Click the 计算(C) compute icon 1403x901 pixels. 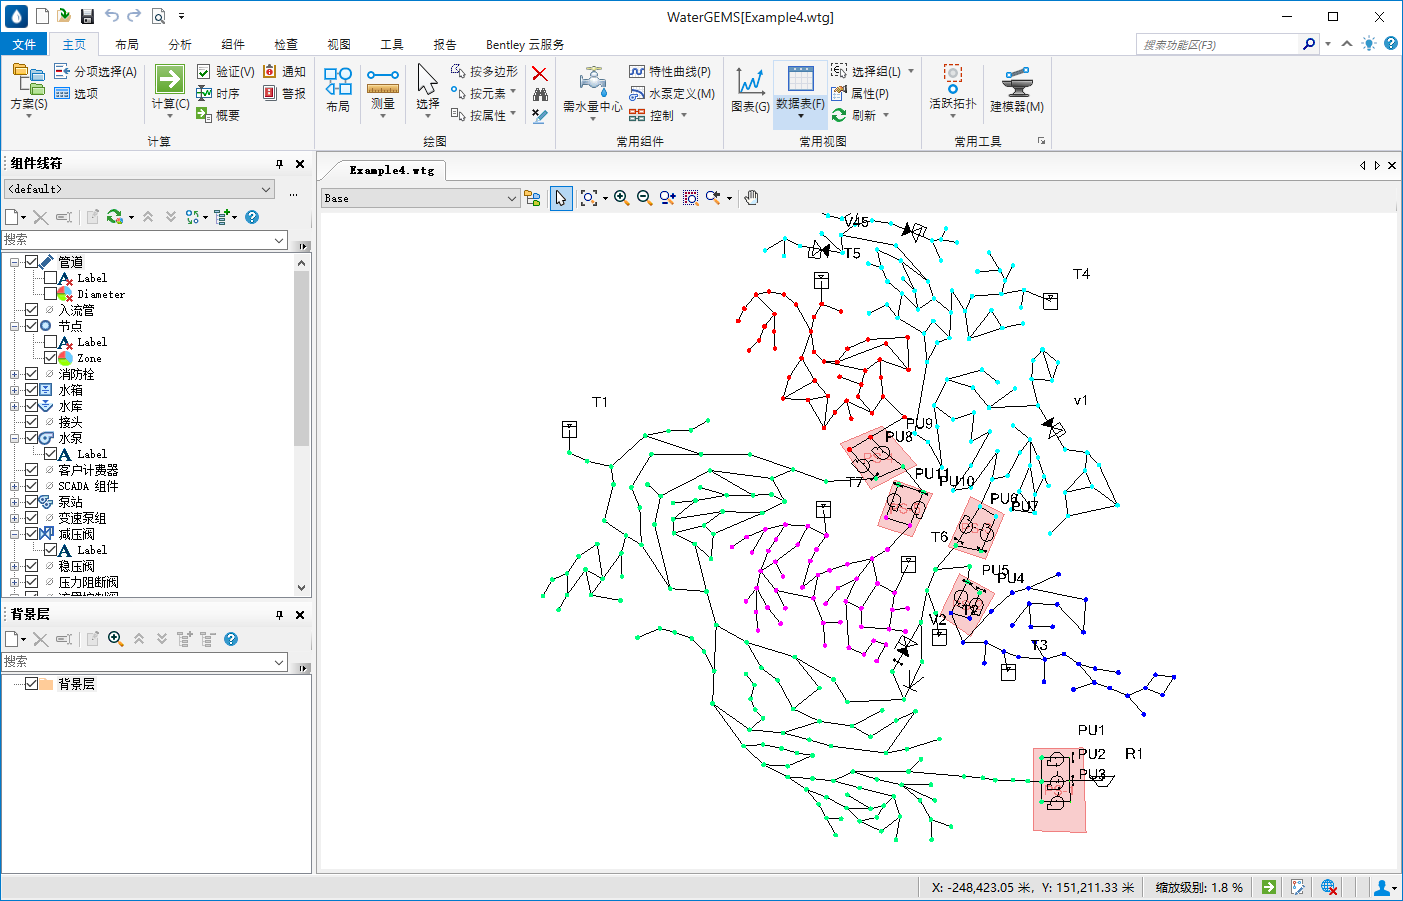tap(170, 80)
